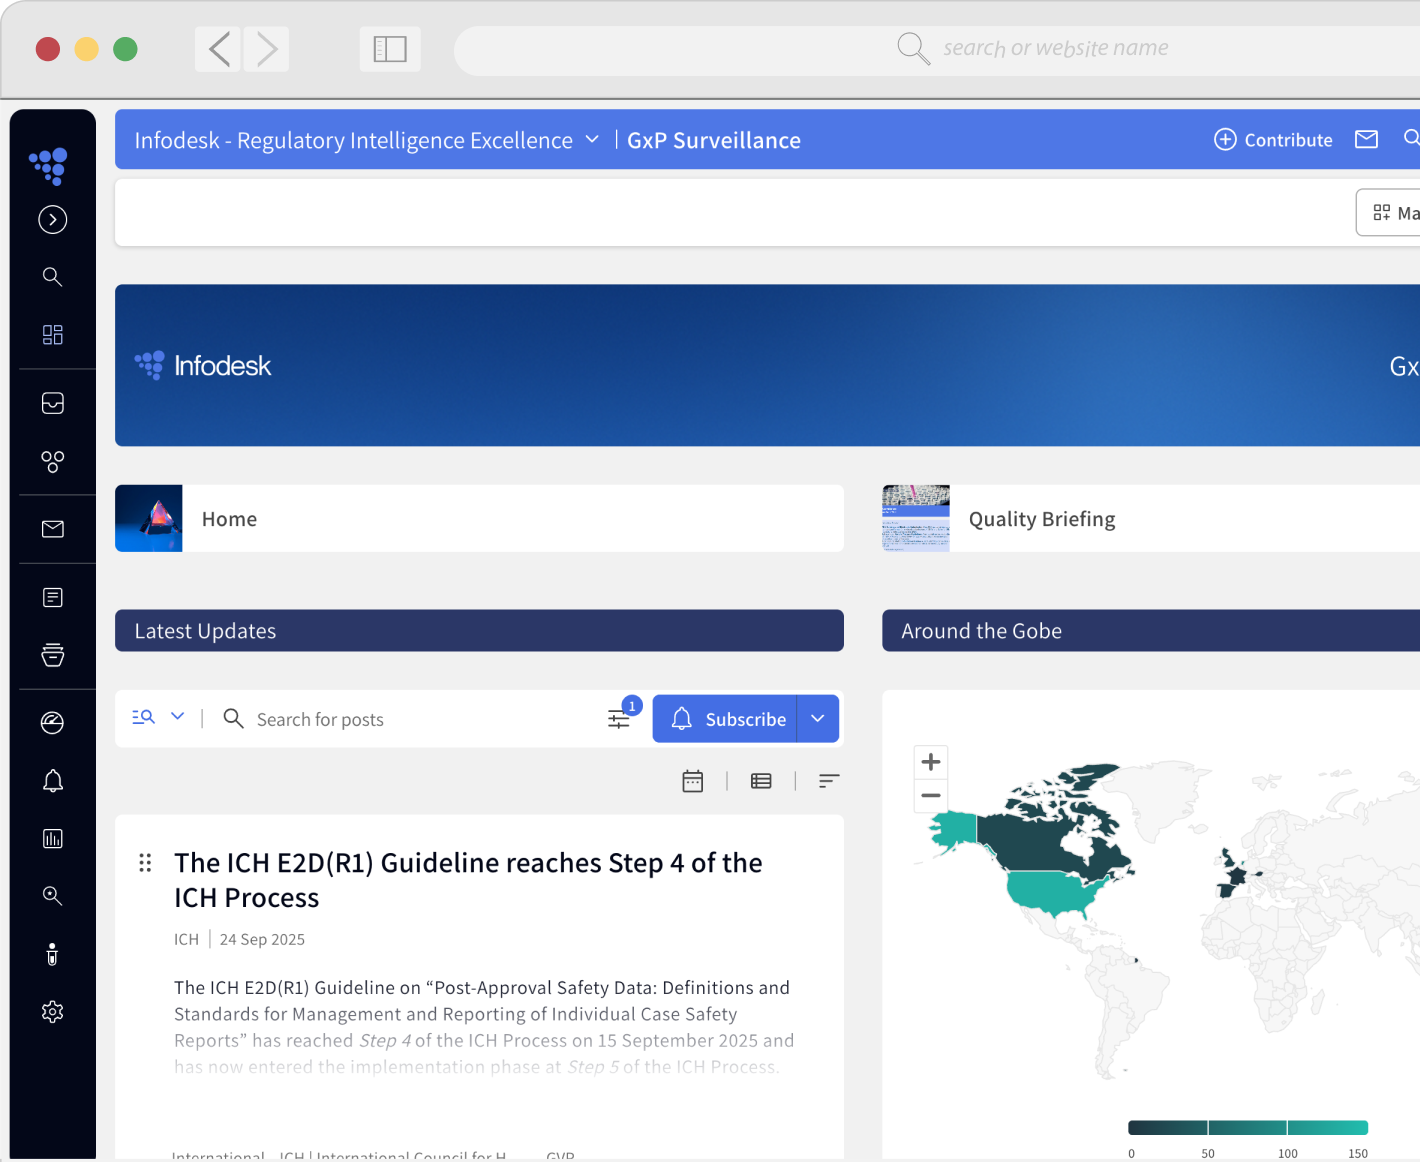Click the sidebar magnifier search icon
The height and width of the screenshot is (1162, 1420).
point(53,277)
